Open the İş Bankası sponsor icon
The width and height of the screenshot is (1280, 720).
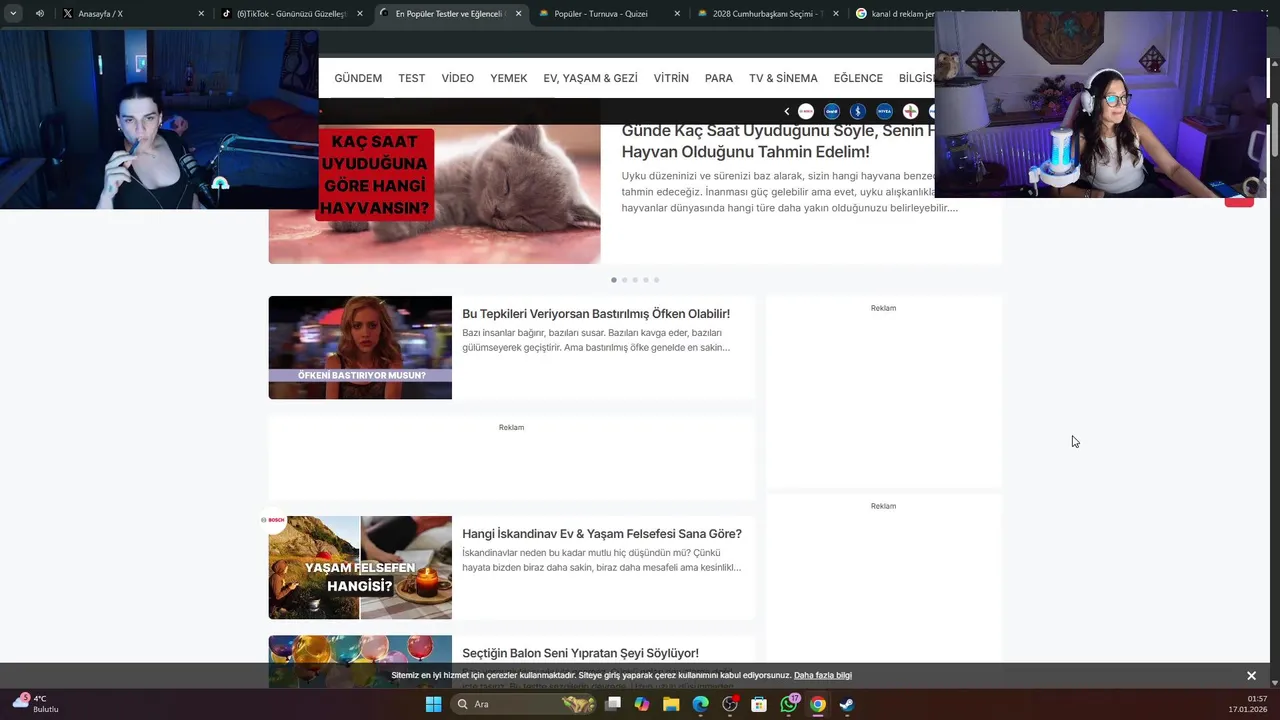(x=858, y=111)
